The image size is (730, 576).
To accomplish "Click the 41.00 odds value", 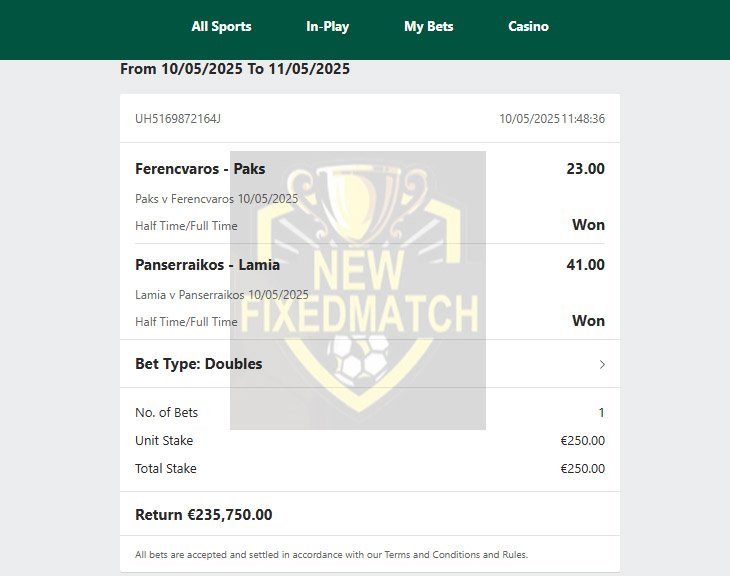I will click(x=585, y=264).
